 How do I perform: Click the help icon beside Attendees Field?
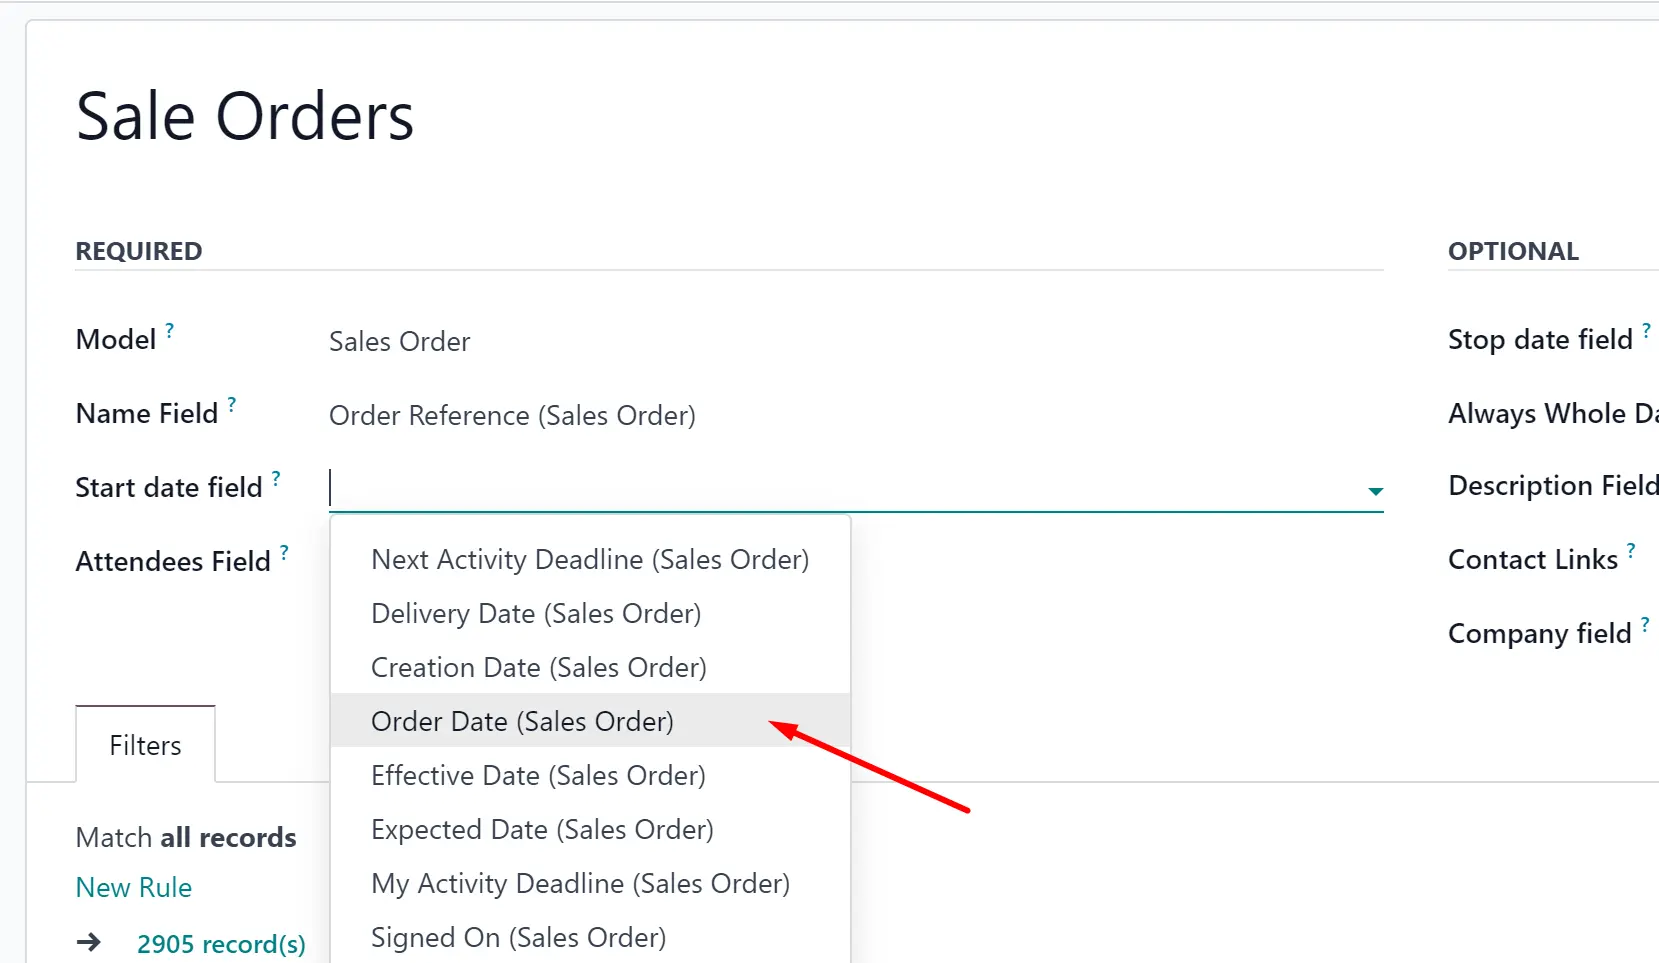tap(284, 552)
